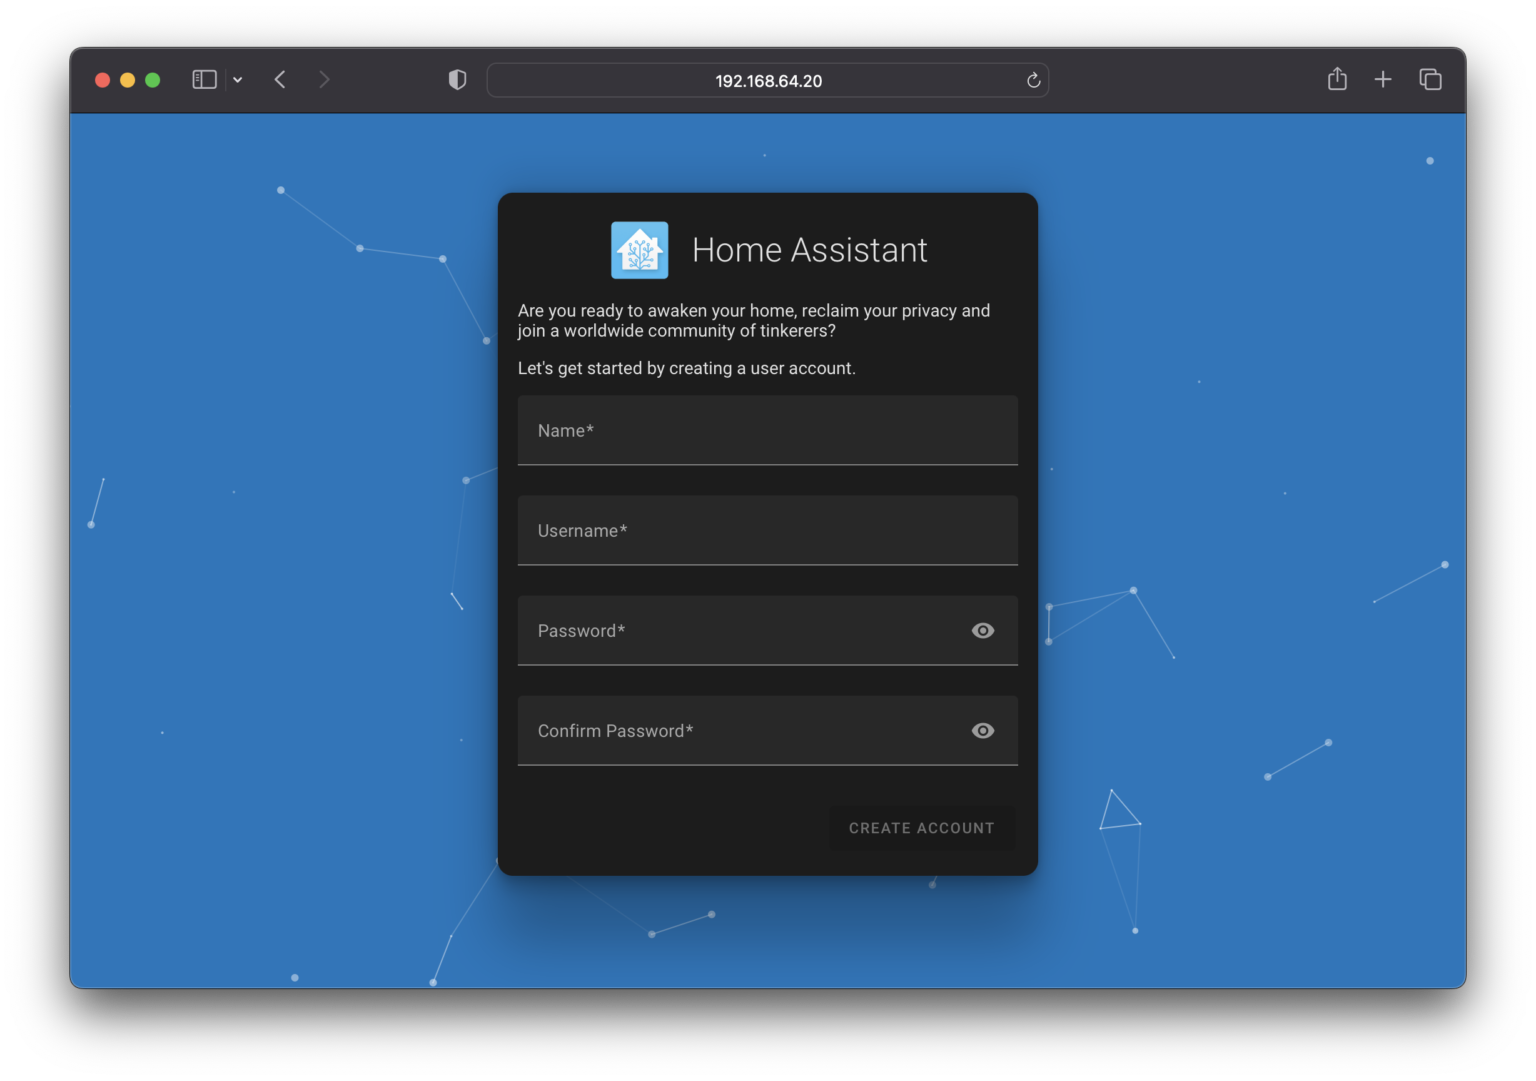The height and width of the screenshot is (1081, 1536).
Task: Click the reload icon in the address bar
Action: pos(1033,80)
